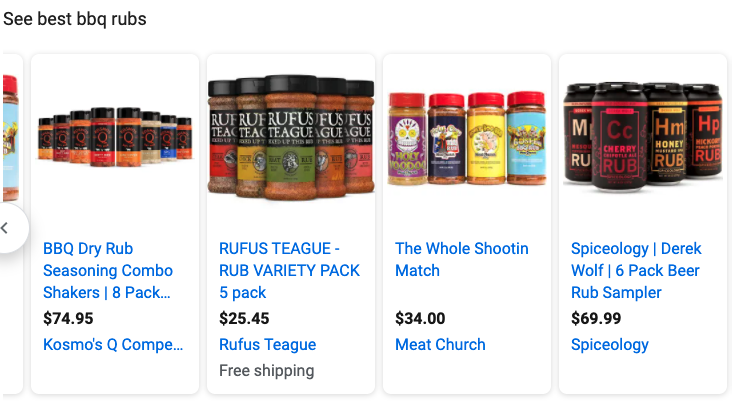This screenshot has height=402, width=732.
Task: Visit the Meat Church seller link
Action: tap(440, 345)
